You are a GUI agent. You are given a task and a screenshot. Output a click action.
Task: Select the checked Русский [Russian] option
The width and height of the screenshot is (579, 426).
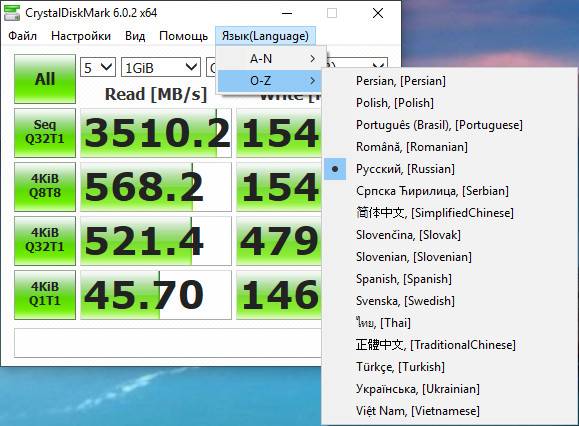tap(450, 169)
